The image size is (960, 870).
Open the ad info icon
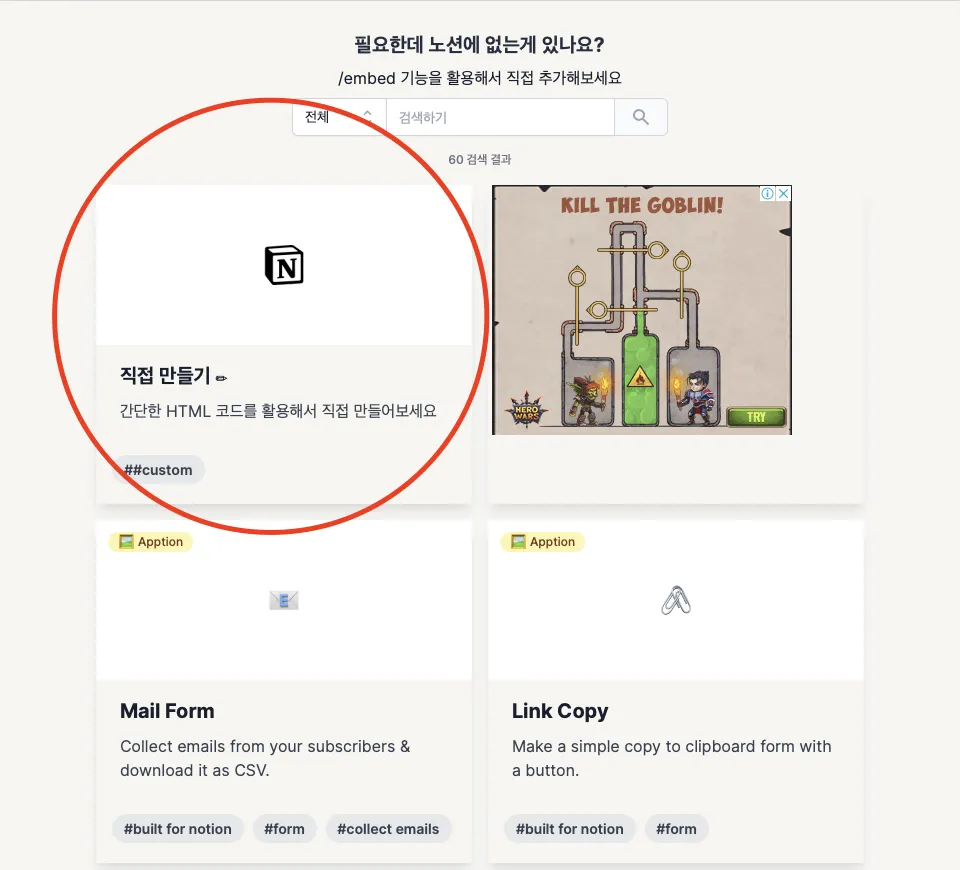point(768,193)
